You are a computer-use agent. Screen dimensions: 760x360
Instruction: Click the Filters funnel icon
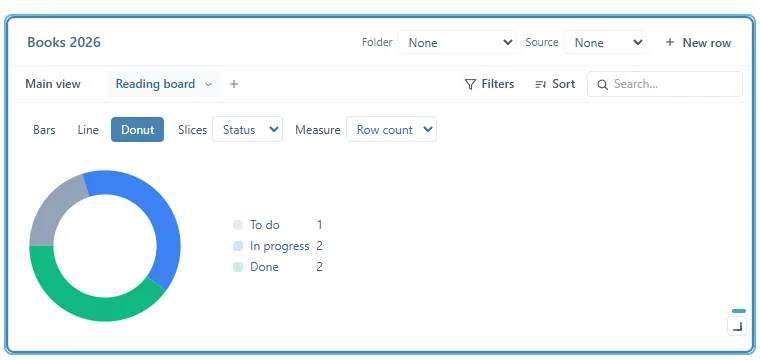coord(470,84)
